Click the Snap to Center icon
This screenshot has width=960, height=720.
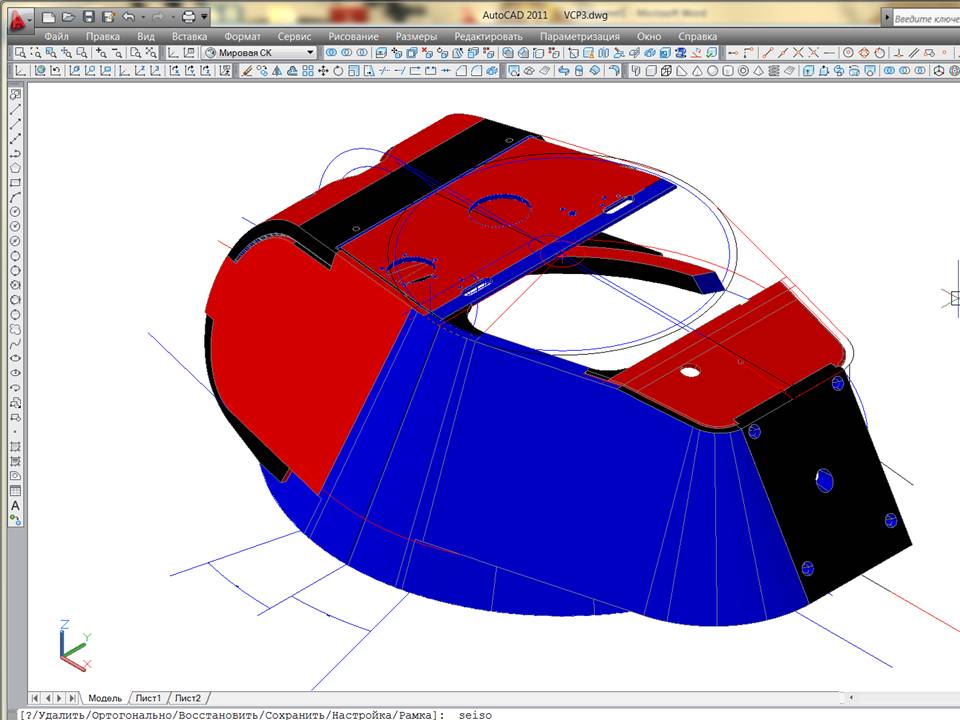848,53
